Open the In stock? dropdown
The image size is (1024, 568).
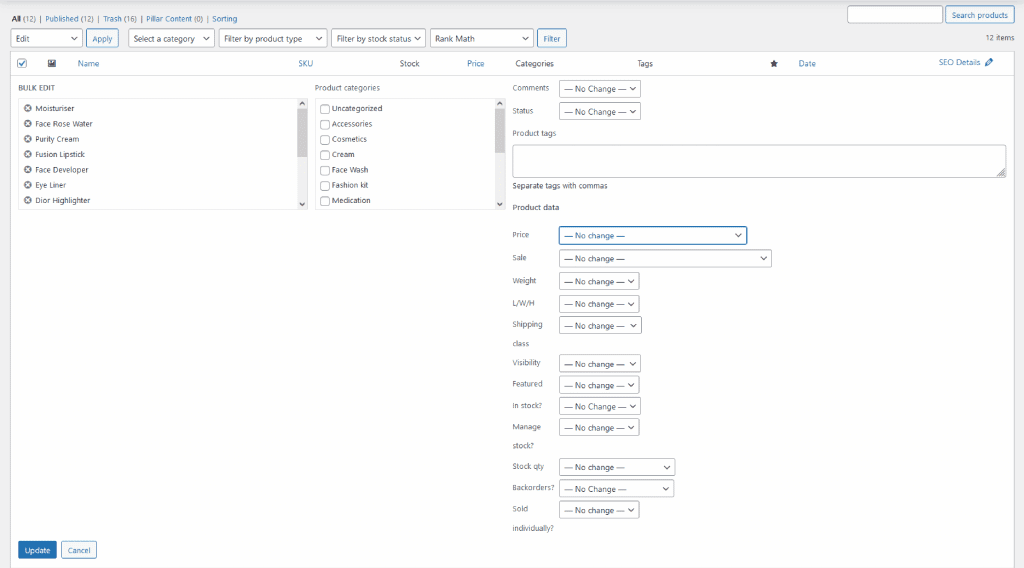[599, 406]
